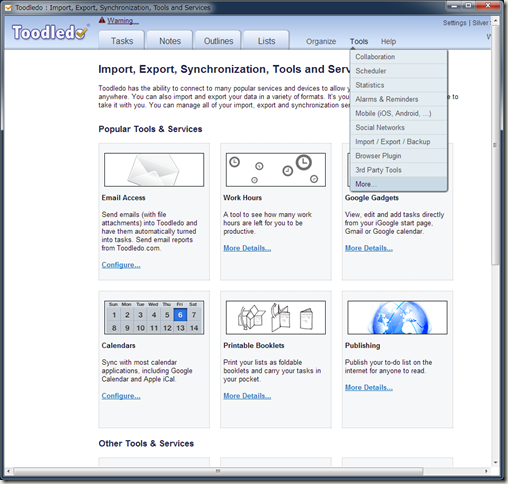Image resolution: width=508 pixels, height=484 pixels.
Task: Select Import / Export / Backup entry
Action: [x=398, y=142]
